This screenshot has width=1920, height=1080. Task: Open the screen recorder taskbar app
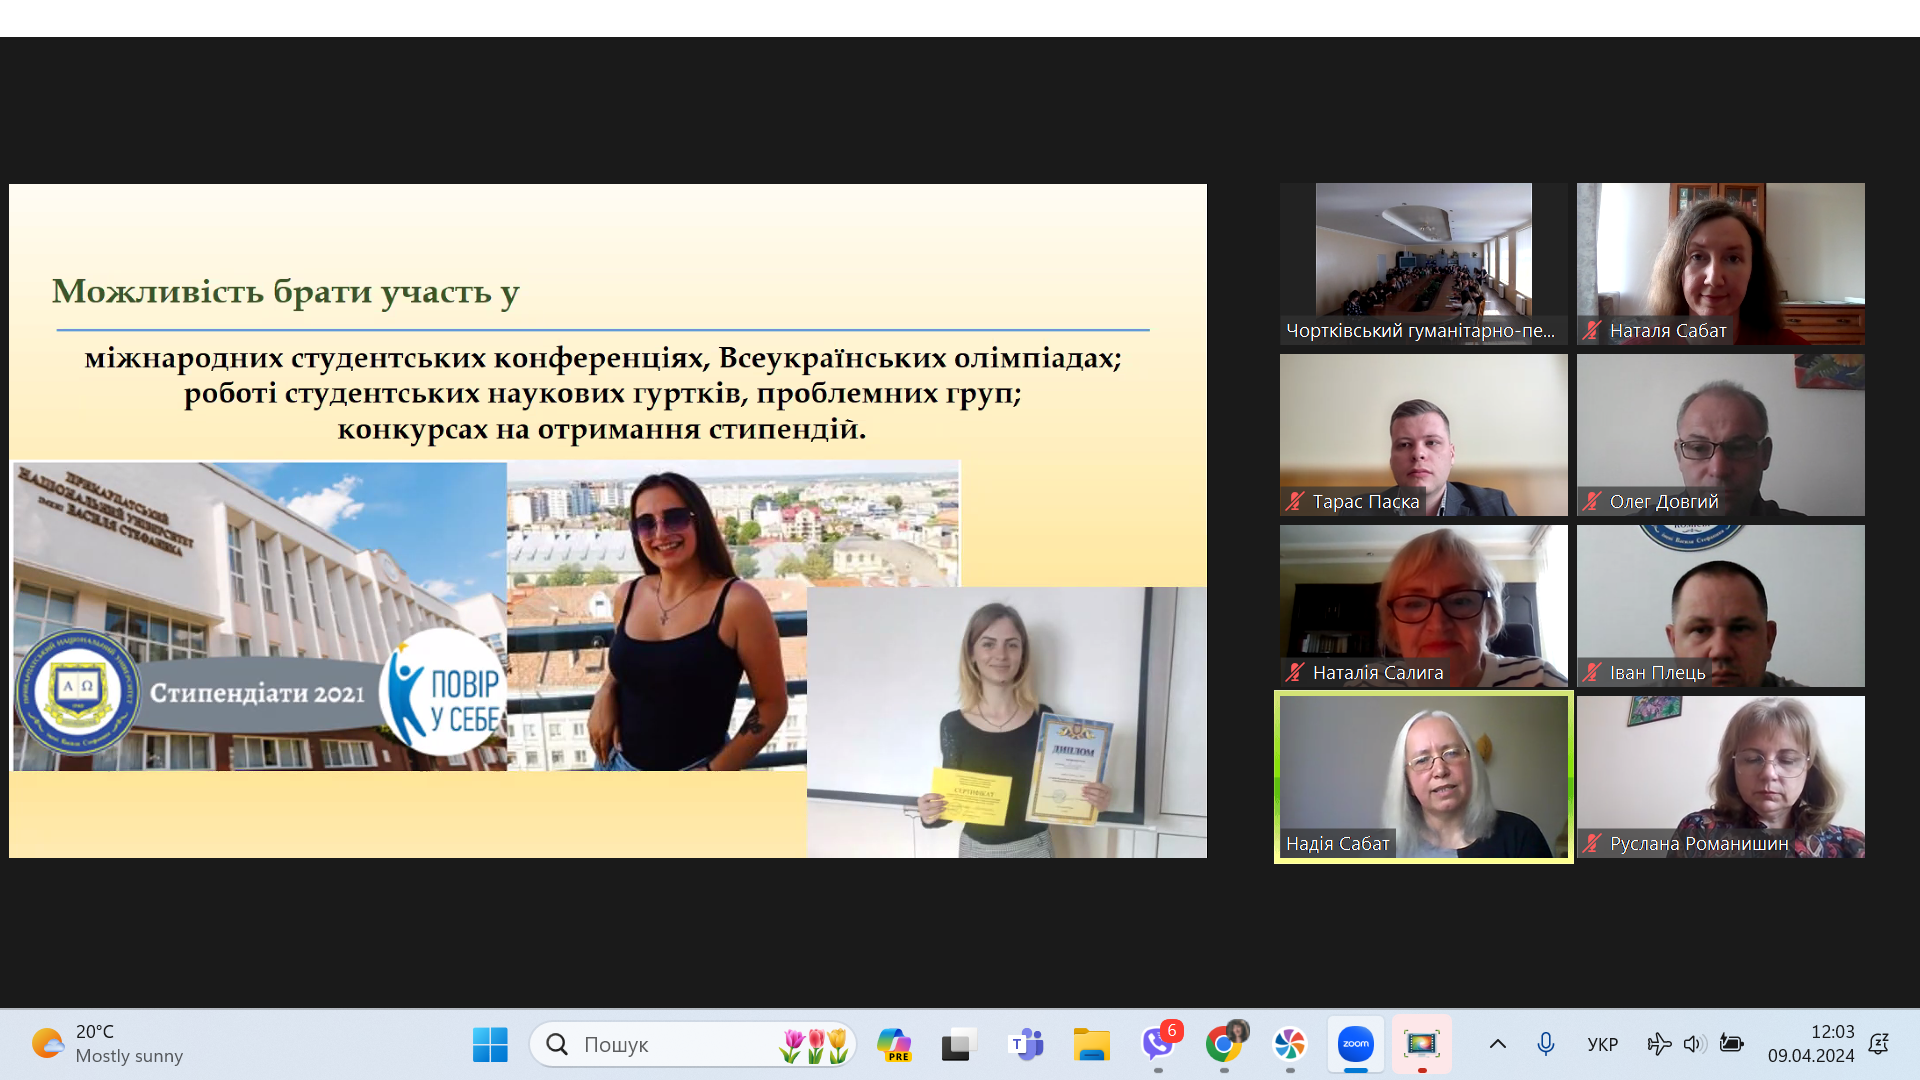[x=1421, y=1044]
